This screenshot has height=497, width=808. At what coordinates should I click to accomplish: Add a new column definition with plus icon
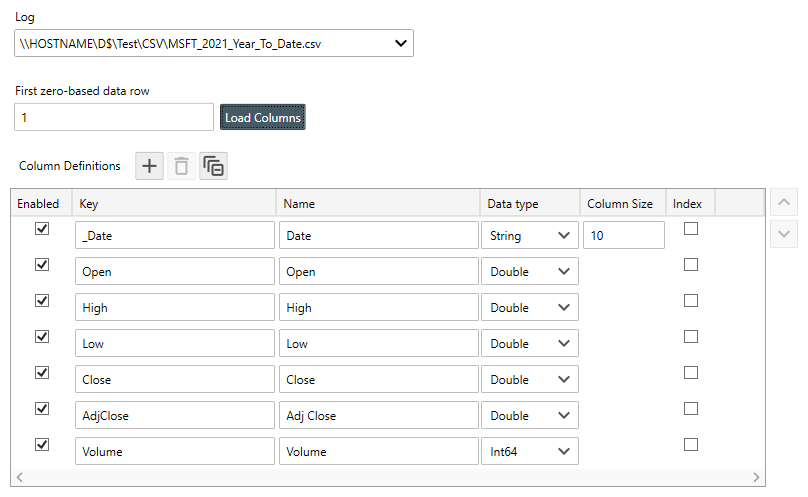149,166
